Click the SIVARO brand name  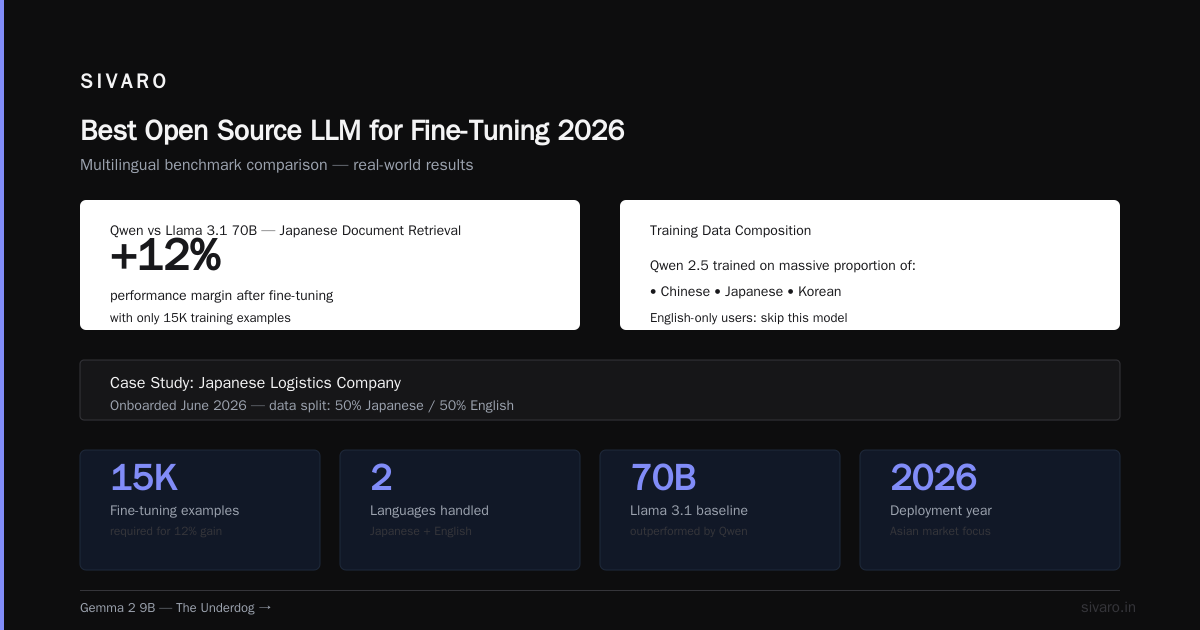point(124,82)
